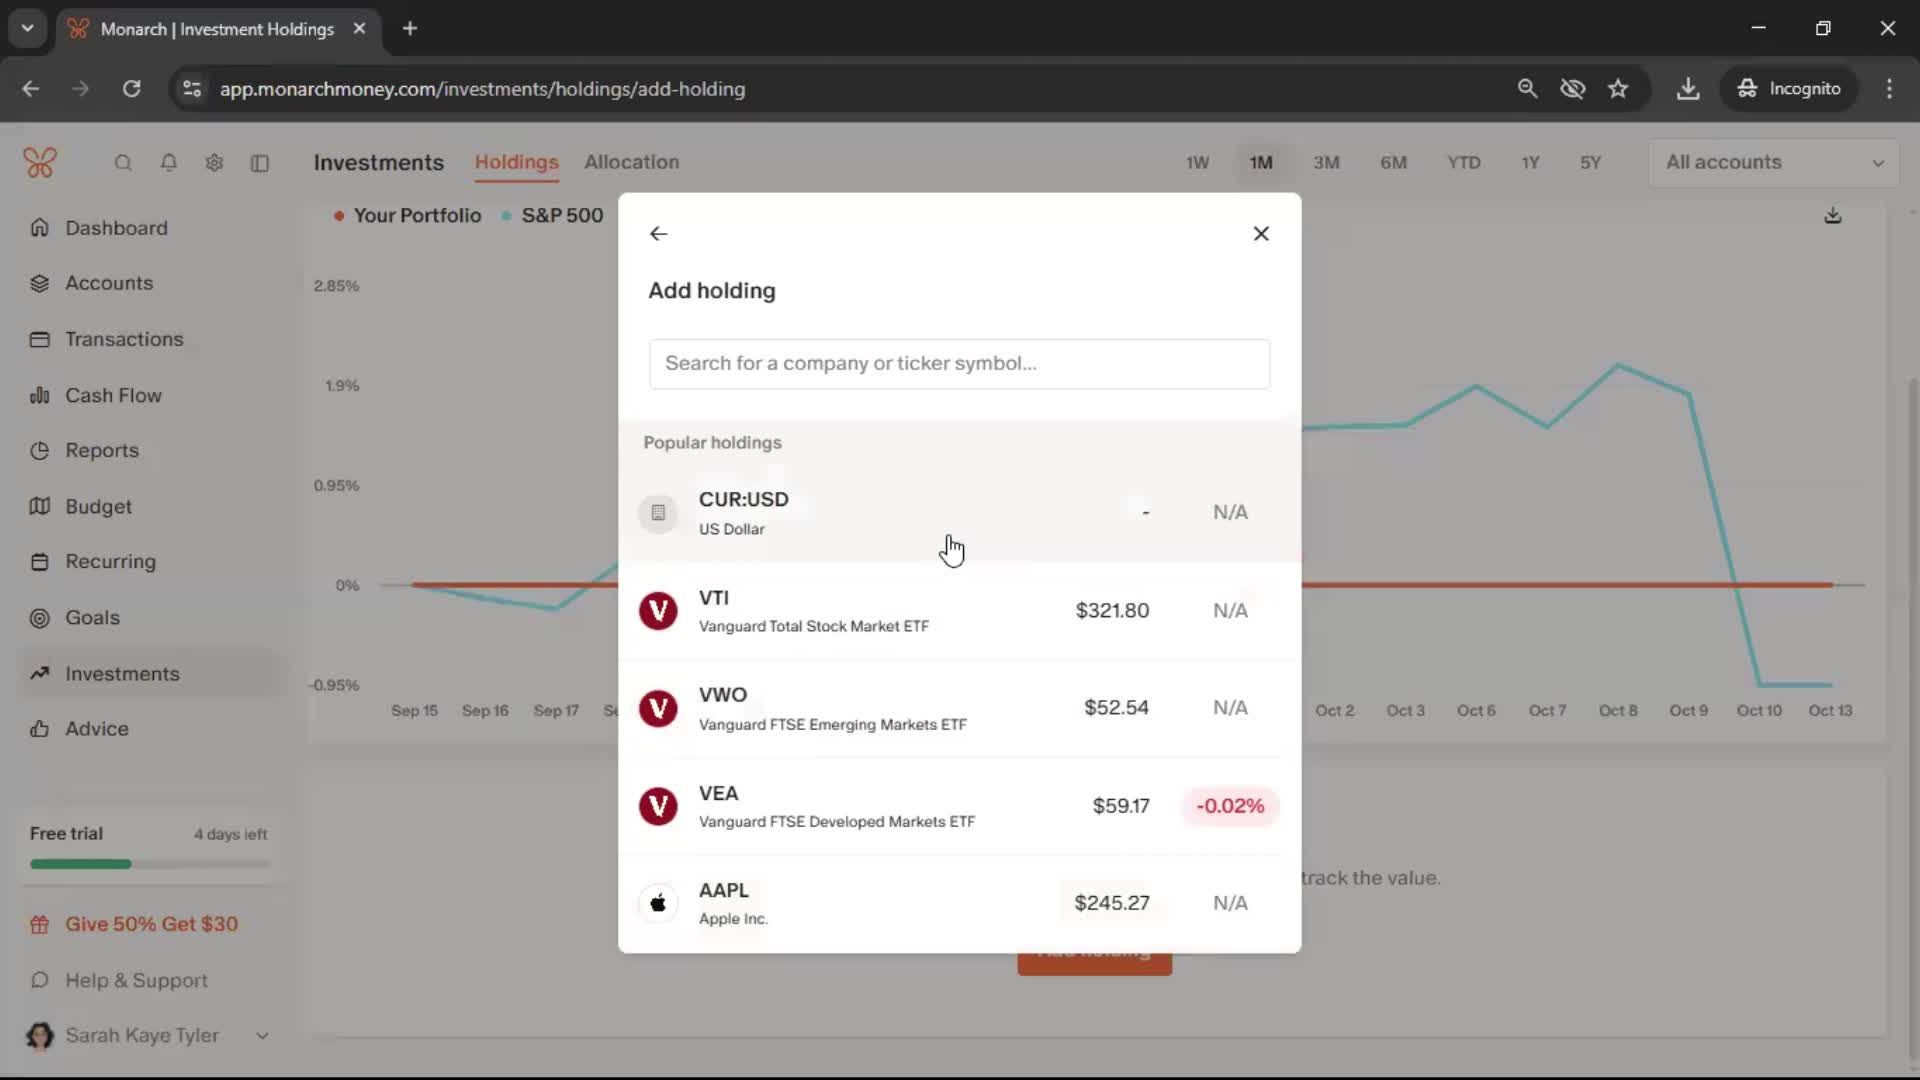Select the 3M time range
This screenshot has height=1080, width=1920.
(1326, 162)
